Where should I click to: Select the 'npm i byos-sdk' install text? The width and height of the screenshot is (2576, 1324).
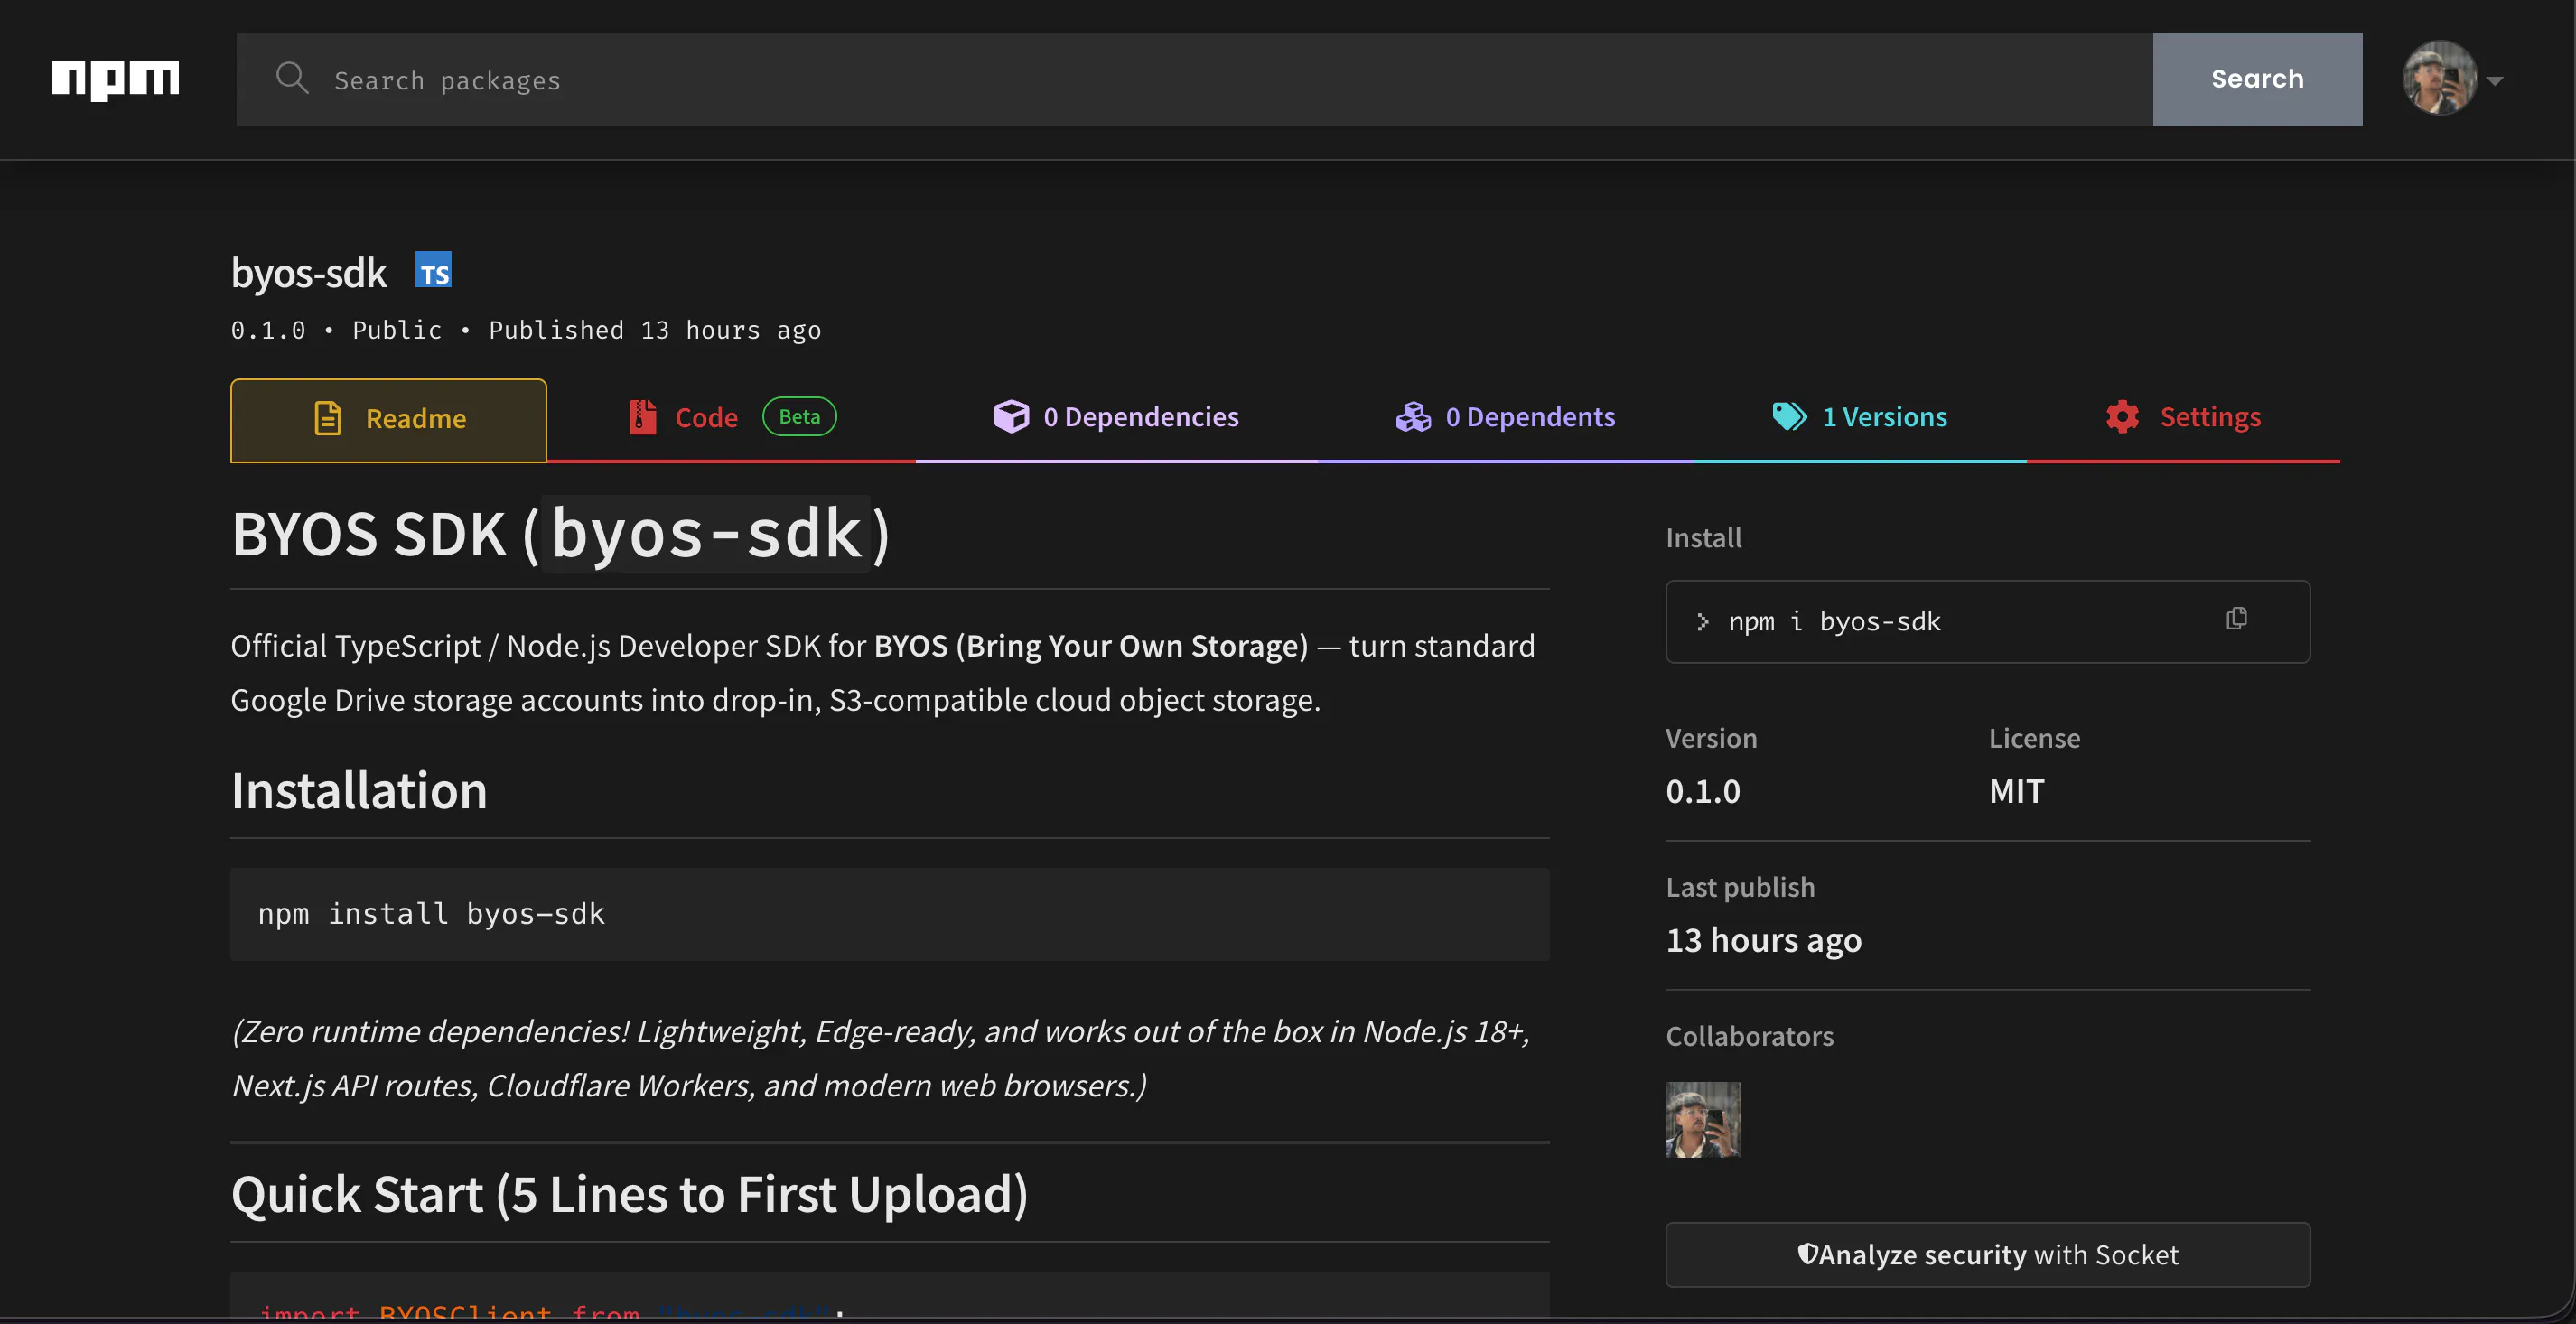1834,622
